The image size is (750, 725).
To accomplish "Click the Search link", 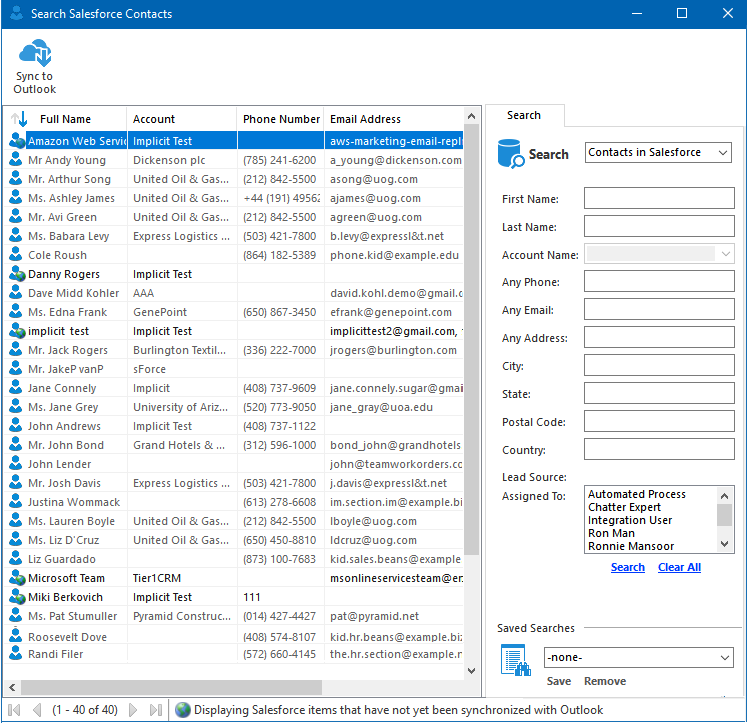I will point(627,567).
